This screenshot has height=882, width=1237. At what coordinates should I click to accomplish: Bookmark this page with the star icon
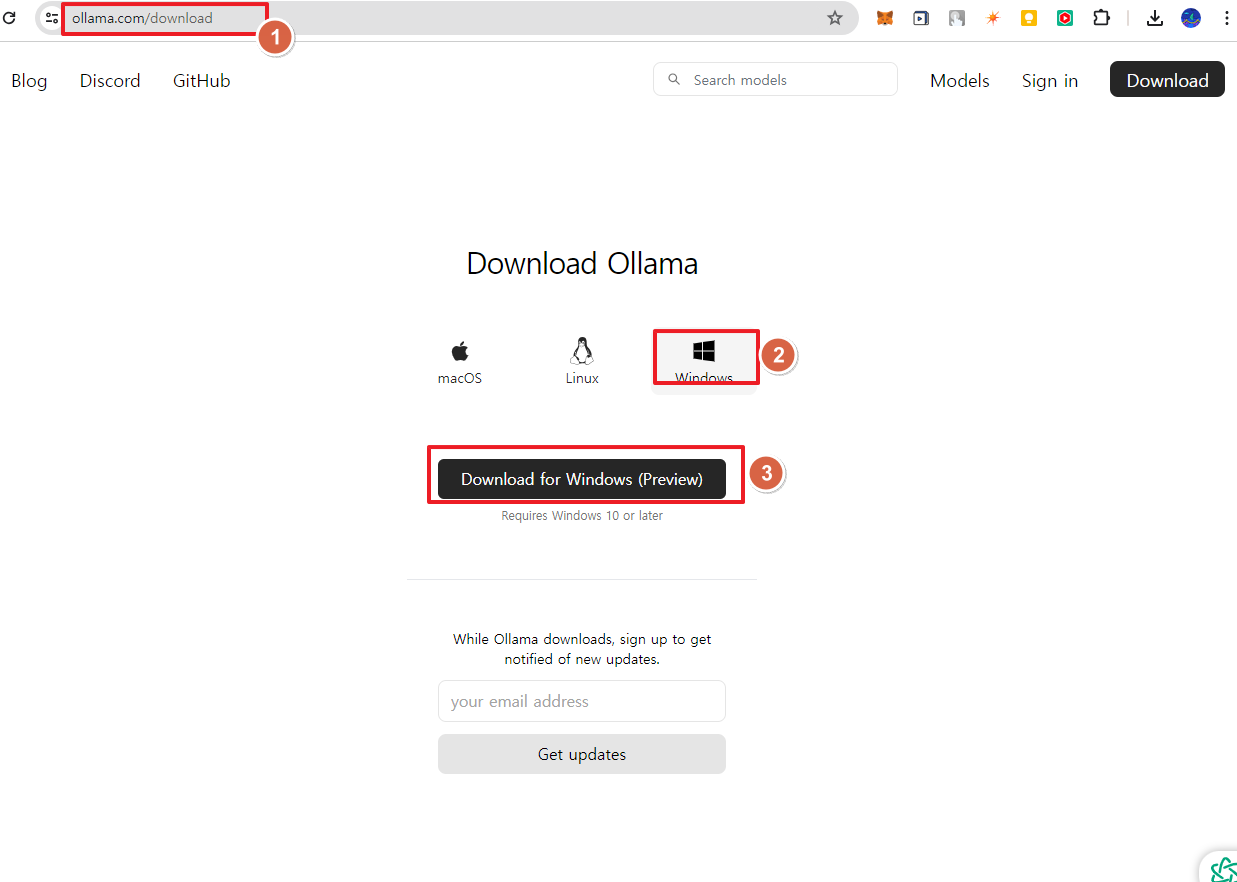tap(835, 18)
